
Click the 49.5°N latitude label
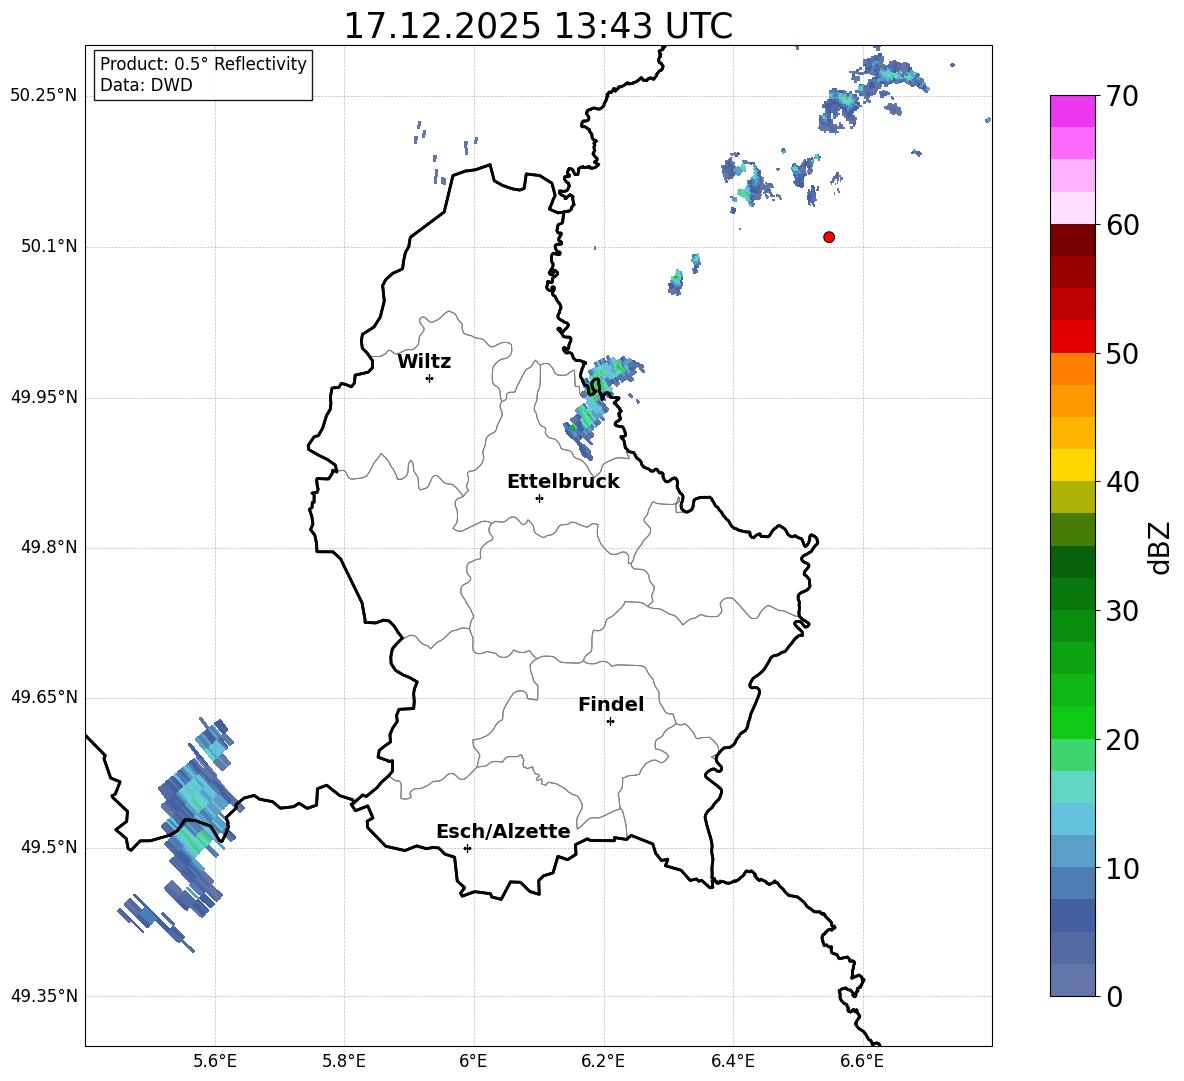pyautogui.click(x=48, y=846)
